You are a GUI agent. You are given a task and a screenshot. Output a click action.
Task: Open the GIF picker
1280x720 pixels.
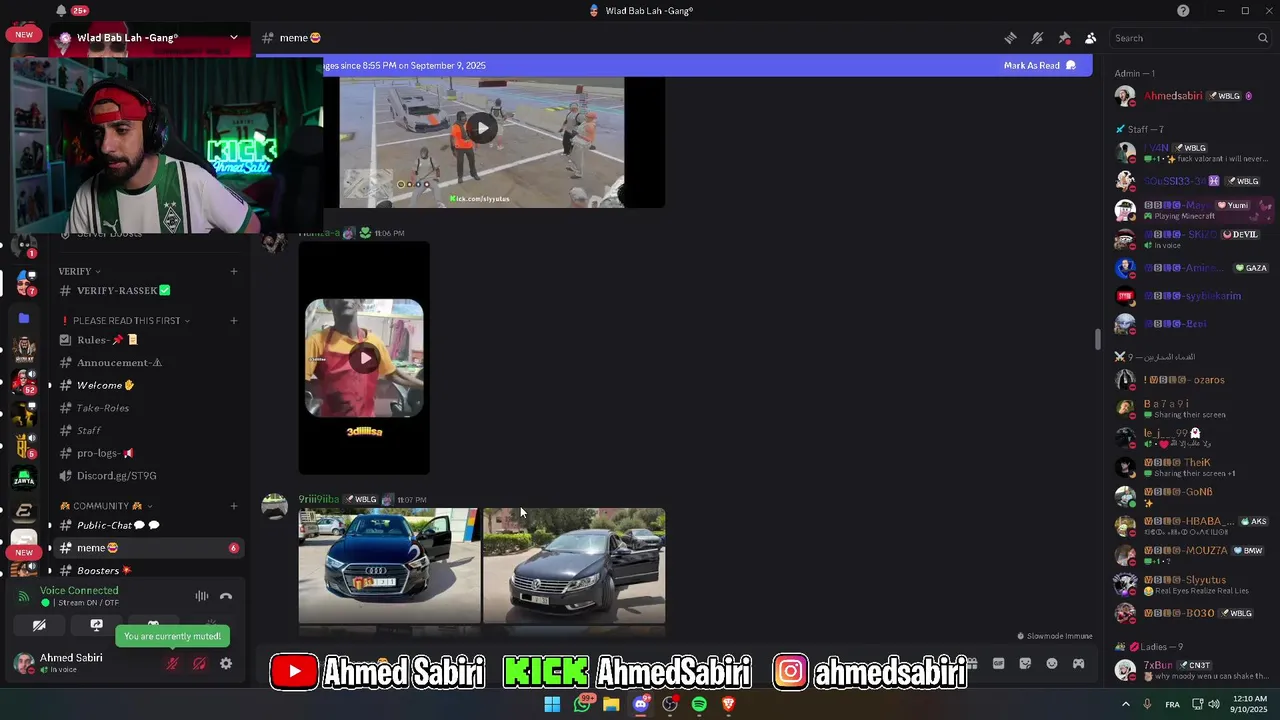tap(998, 663)
